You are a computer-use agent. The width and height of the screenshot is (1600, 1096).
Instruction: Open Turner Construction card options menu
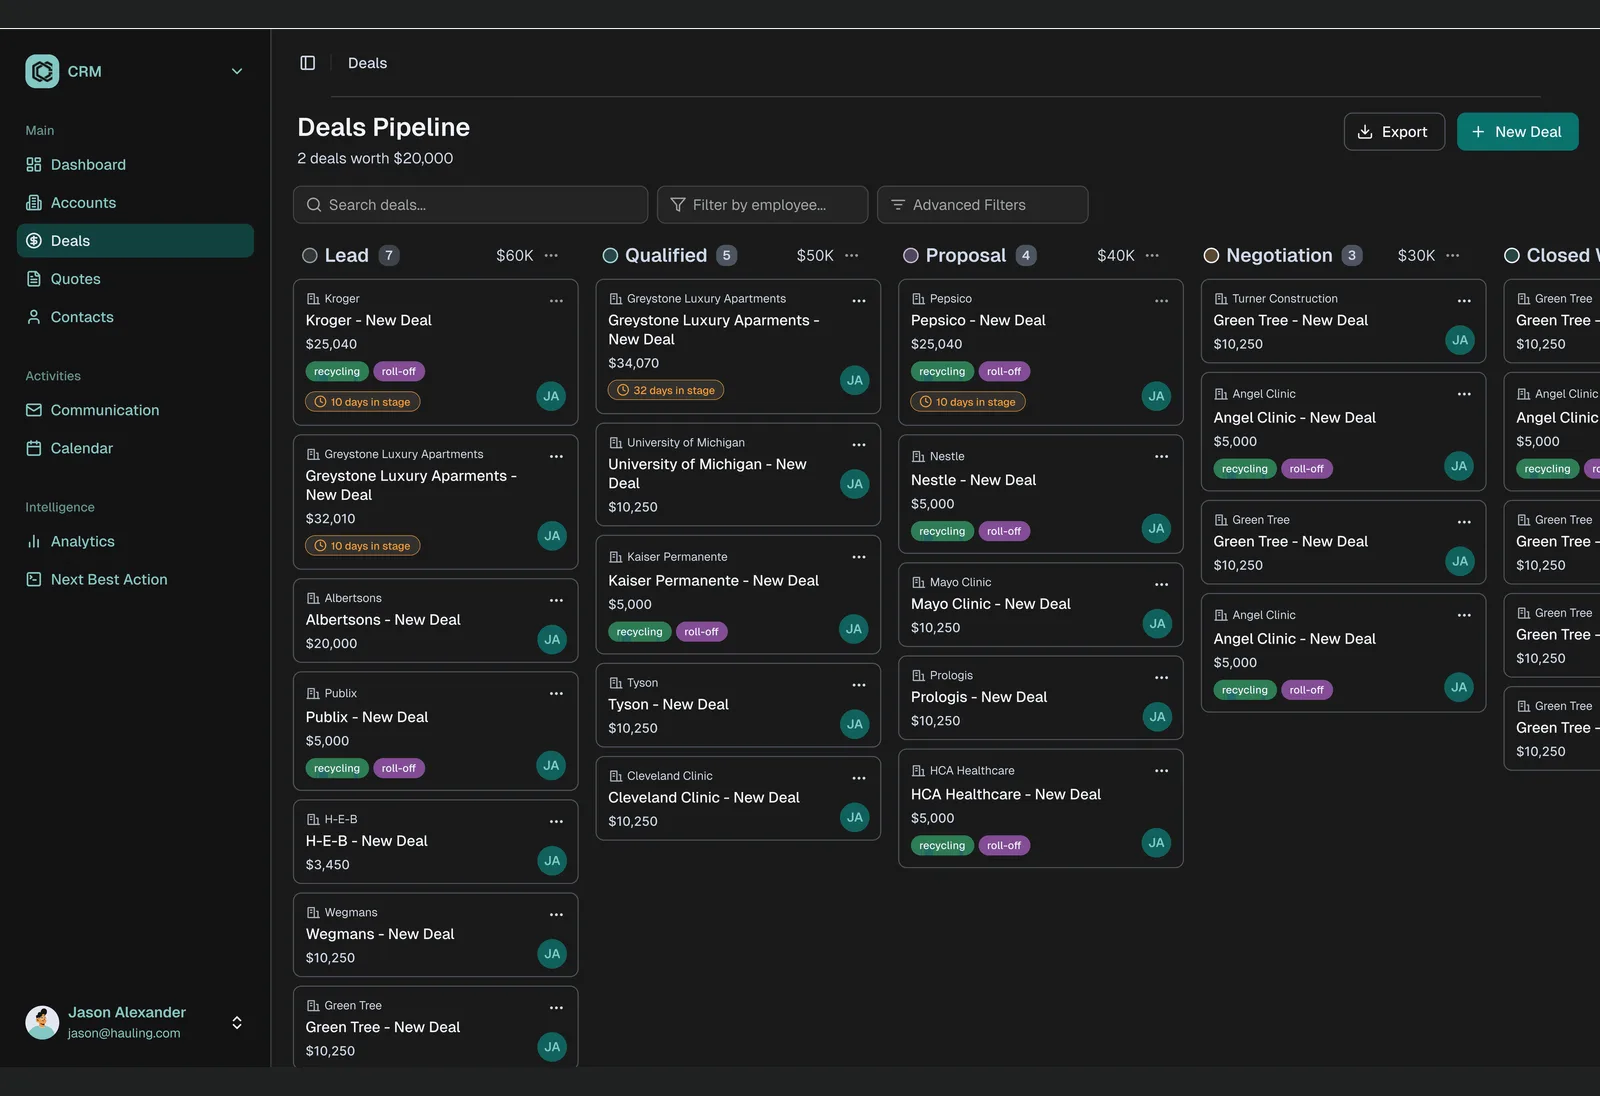(1464, 300)
